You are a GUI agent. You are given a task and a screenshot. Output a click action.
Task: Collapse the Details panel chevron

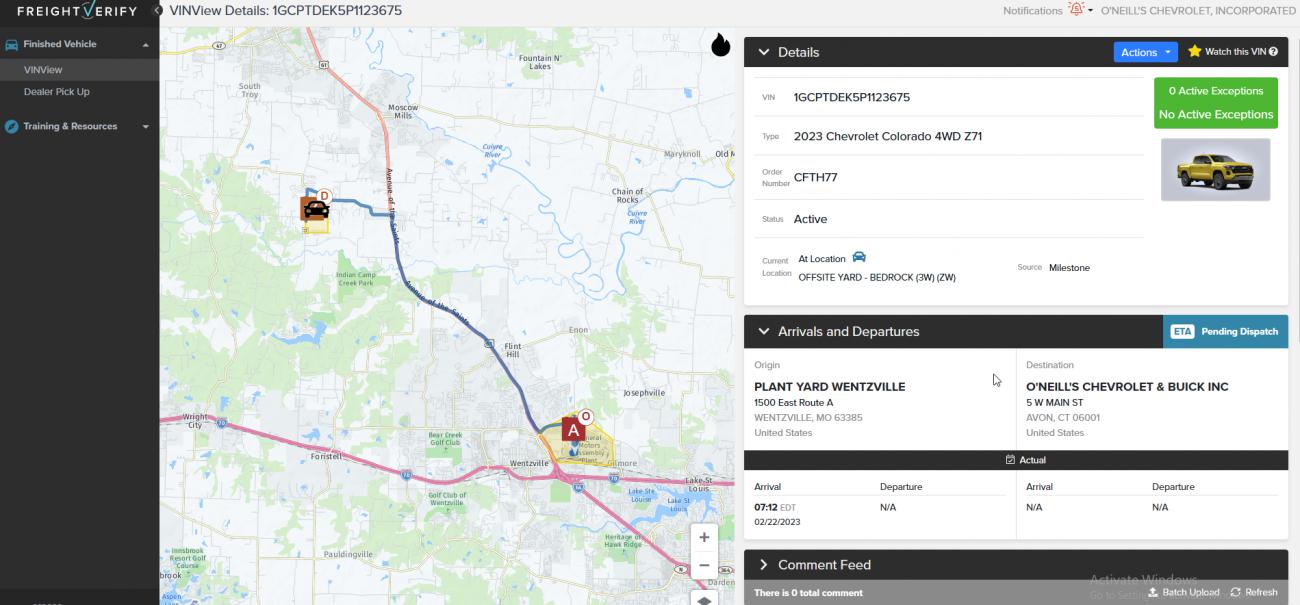pos(764,52)
